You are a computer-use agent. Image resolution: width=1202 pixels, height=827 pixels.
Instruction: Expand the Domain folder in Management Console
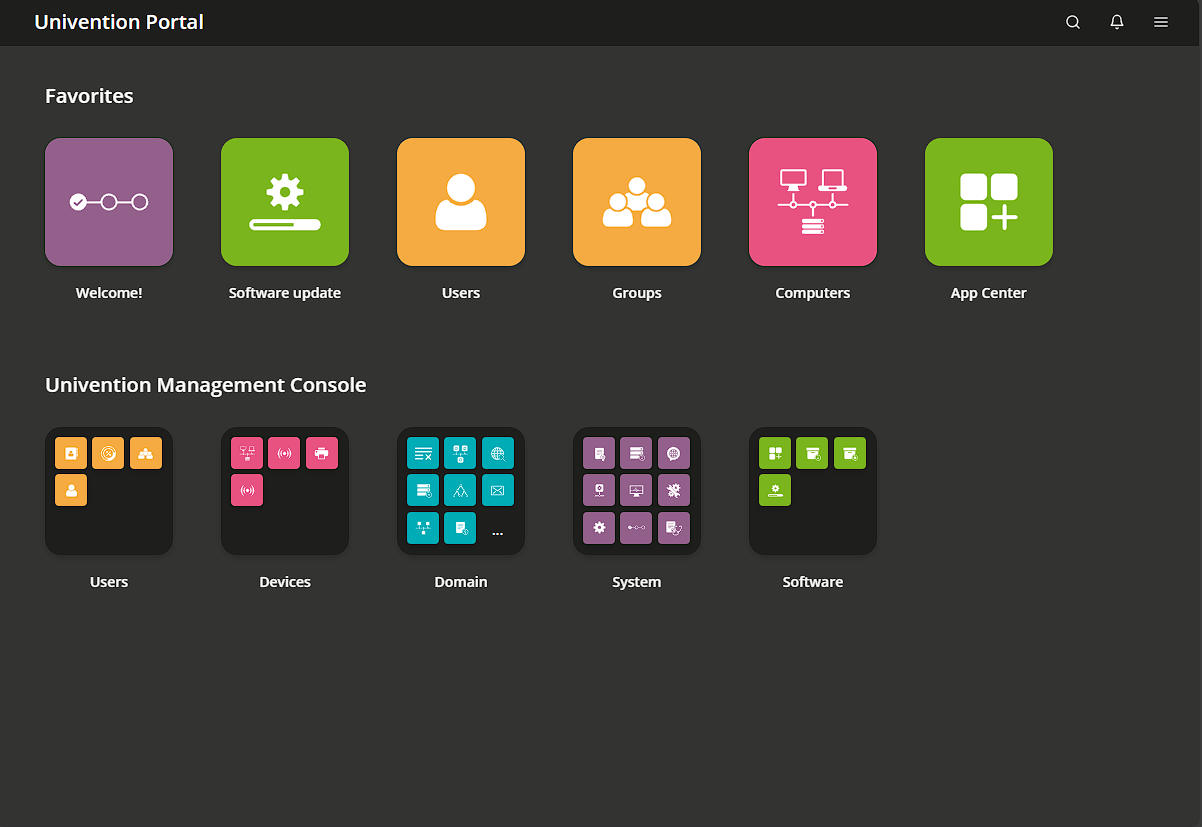point(461,491)
